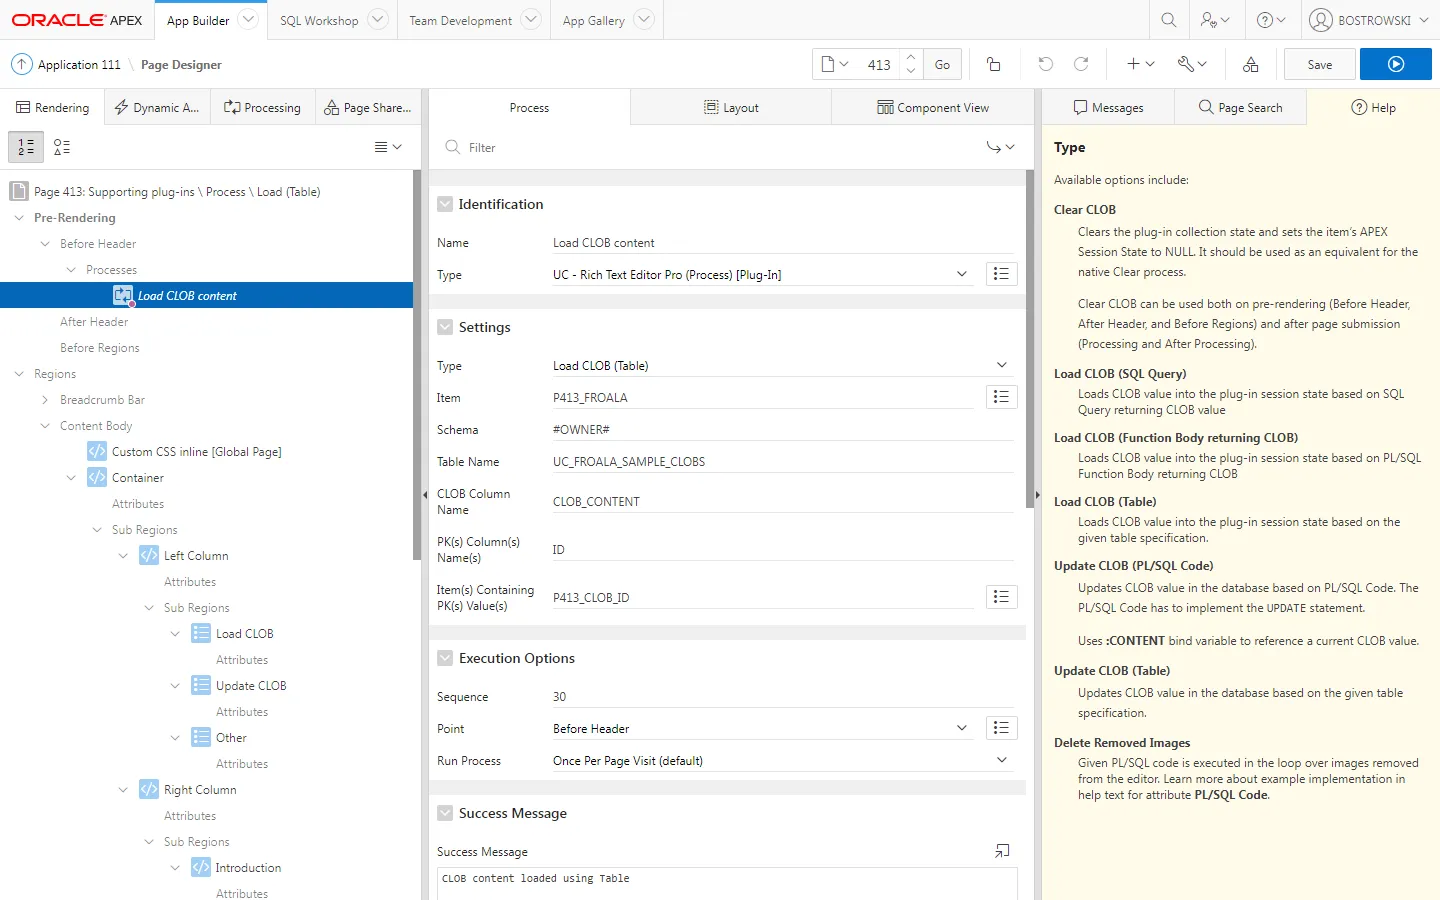The height and width of the screenshot is (900, 1440).
Task: Click the Run Page play button
Action: (x=1396, y=64)
